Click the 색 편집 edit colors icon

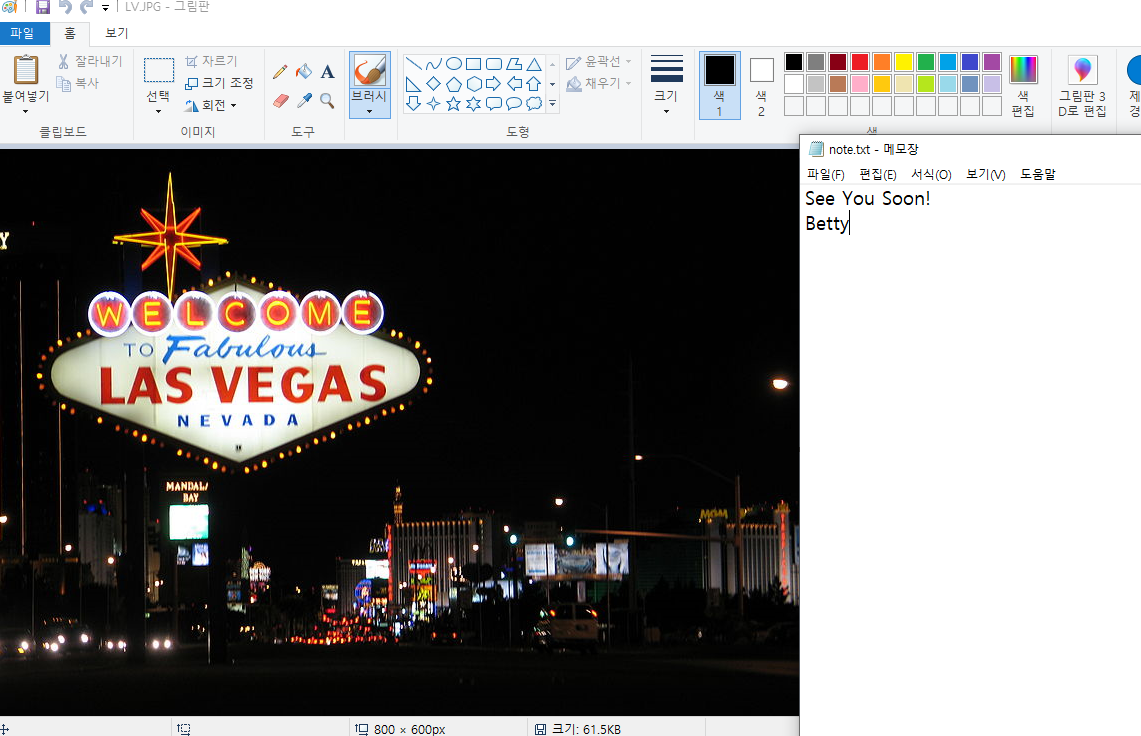(1023, 85)
